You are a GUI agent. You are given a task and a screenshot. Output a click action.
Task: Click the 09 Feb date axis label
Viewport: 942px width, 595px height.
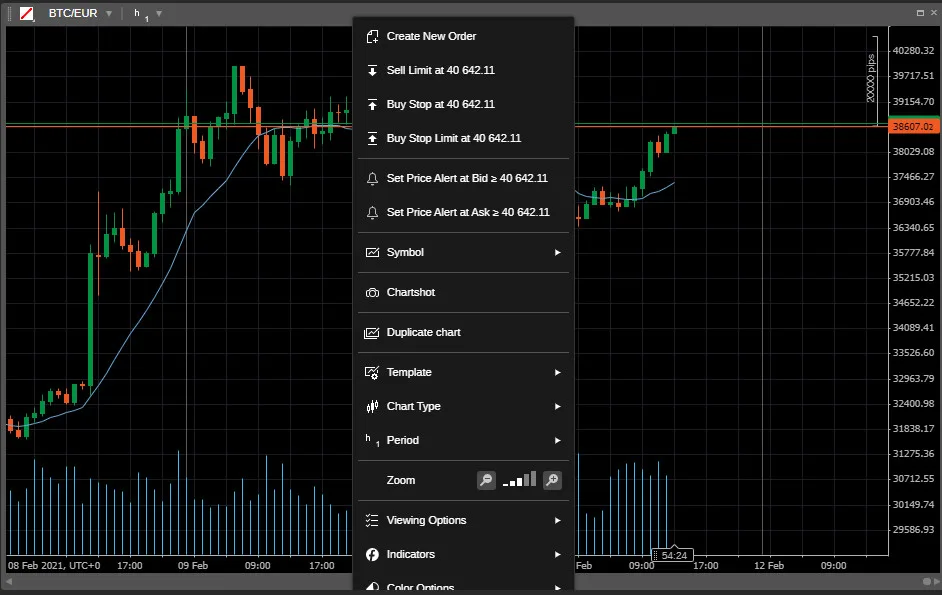(193, 566)
